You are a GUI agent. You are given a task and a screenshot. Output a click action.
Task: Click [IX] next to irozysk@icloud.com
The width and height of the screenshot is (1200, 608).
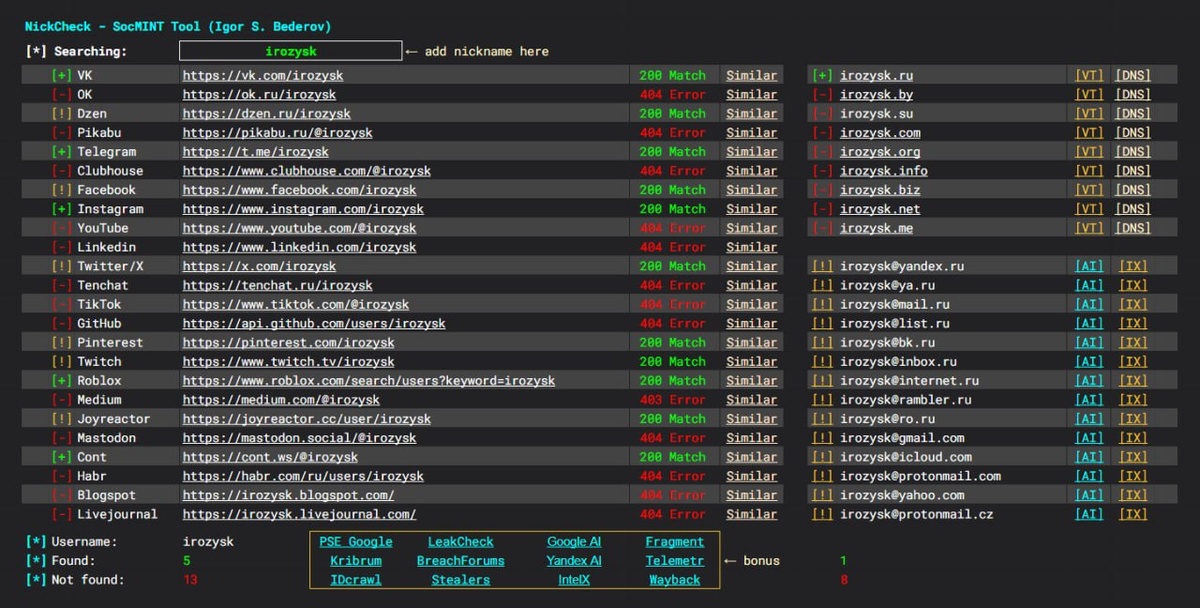[x=1133, y=457]
